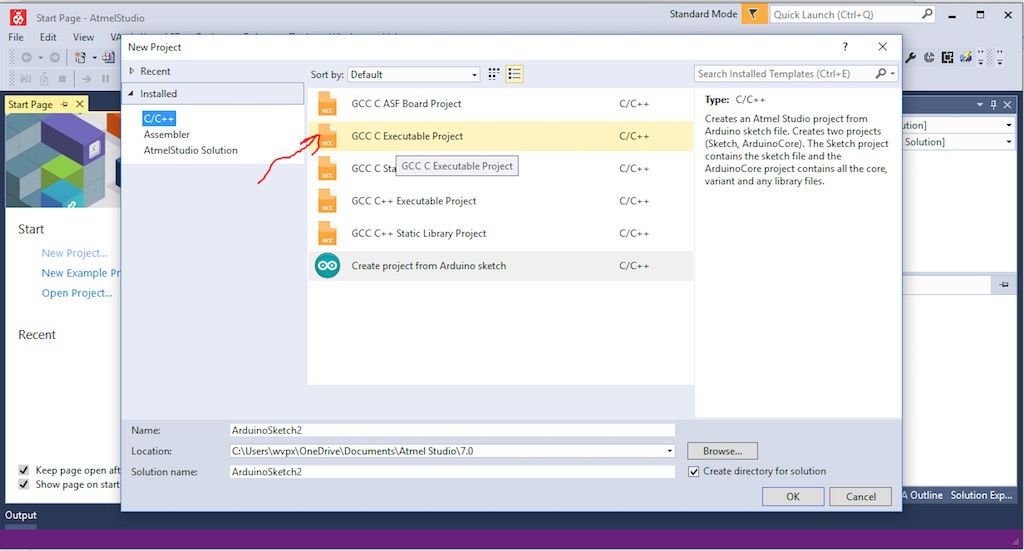Open the search options dropdown arrow
Viewport: 1024px width, 551px height.
tap(893, 74)
